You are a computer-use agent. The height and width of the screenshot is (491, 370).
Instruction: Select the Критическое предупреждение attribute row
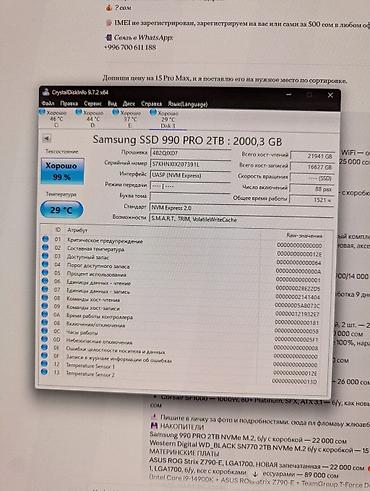pos(183,242)
